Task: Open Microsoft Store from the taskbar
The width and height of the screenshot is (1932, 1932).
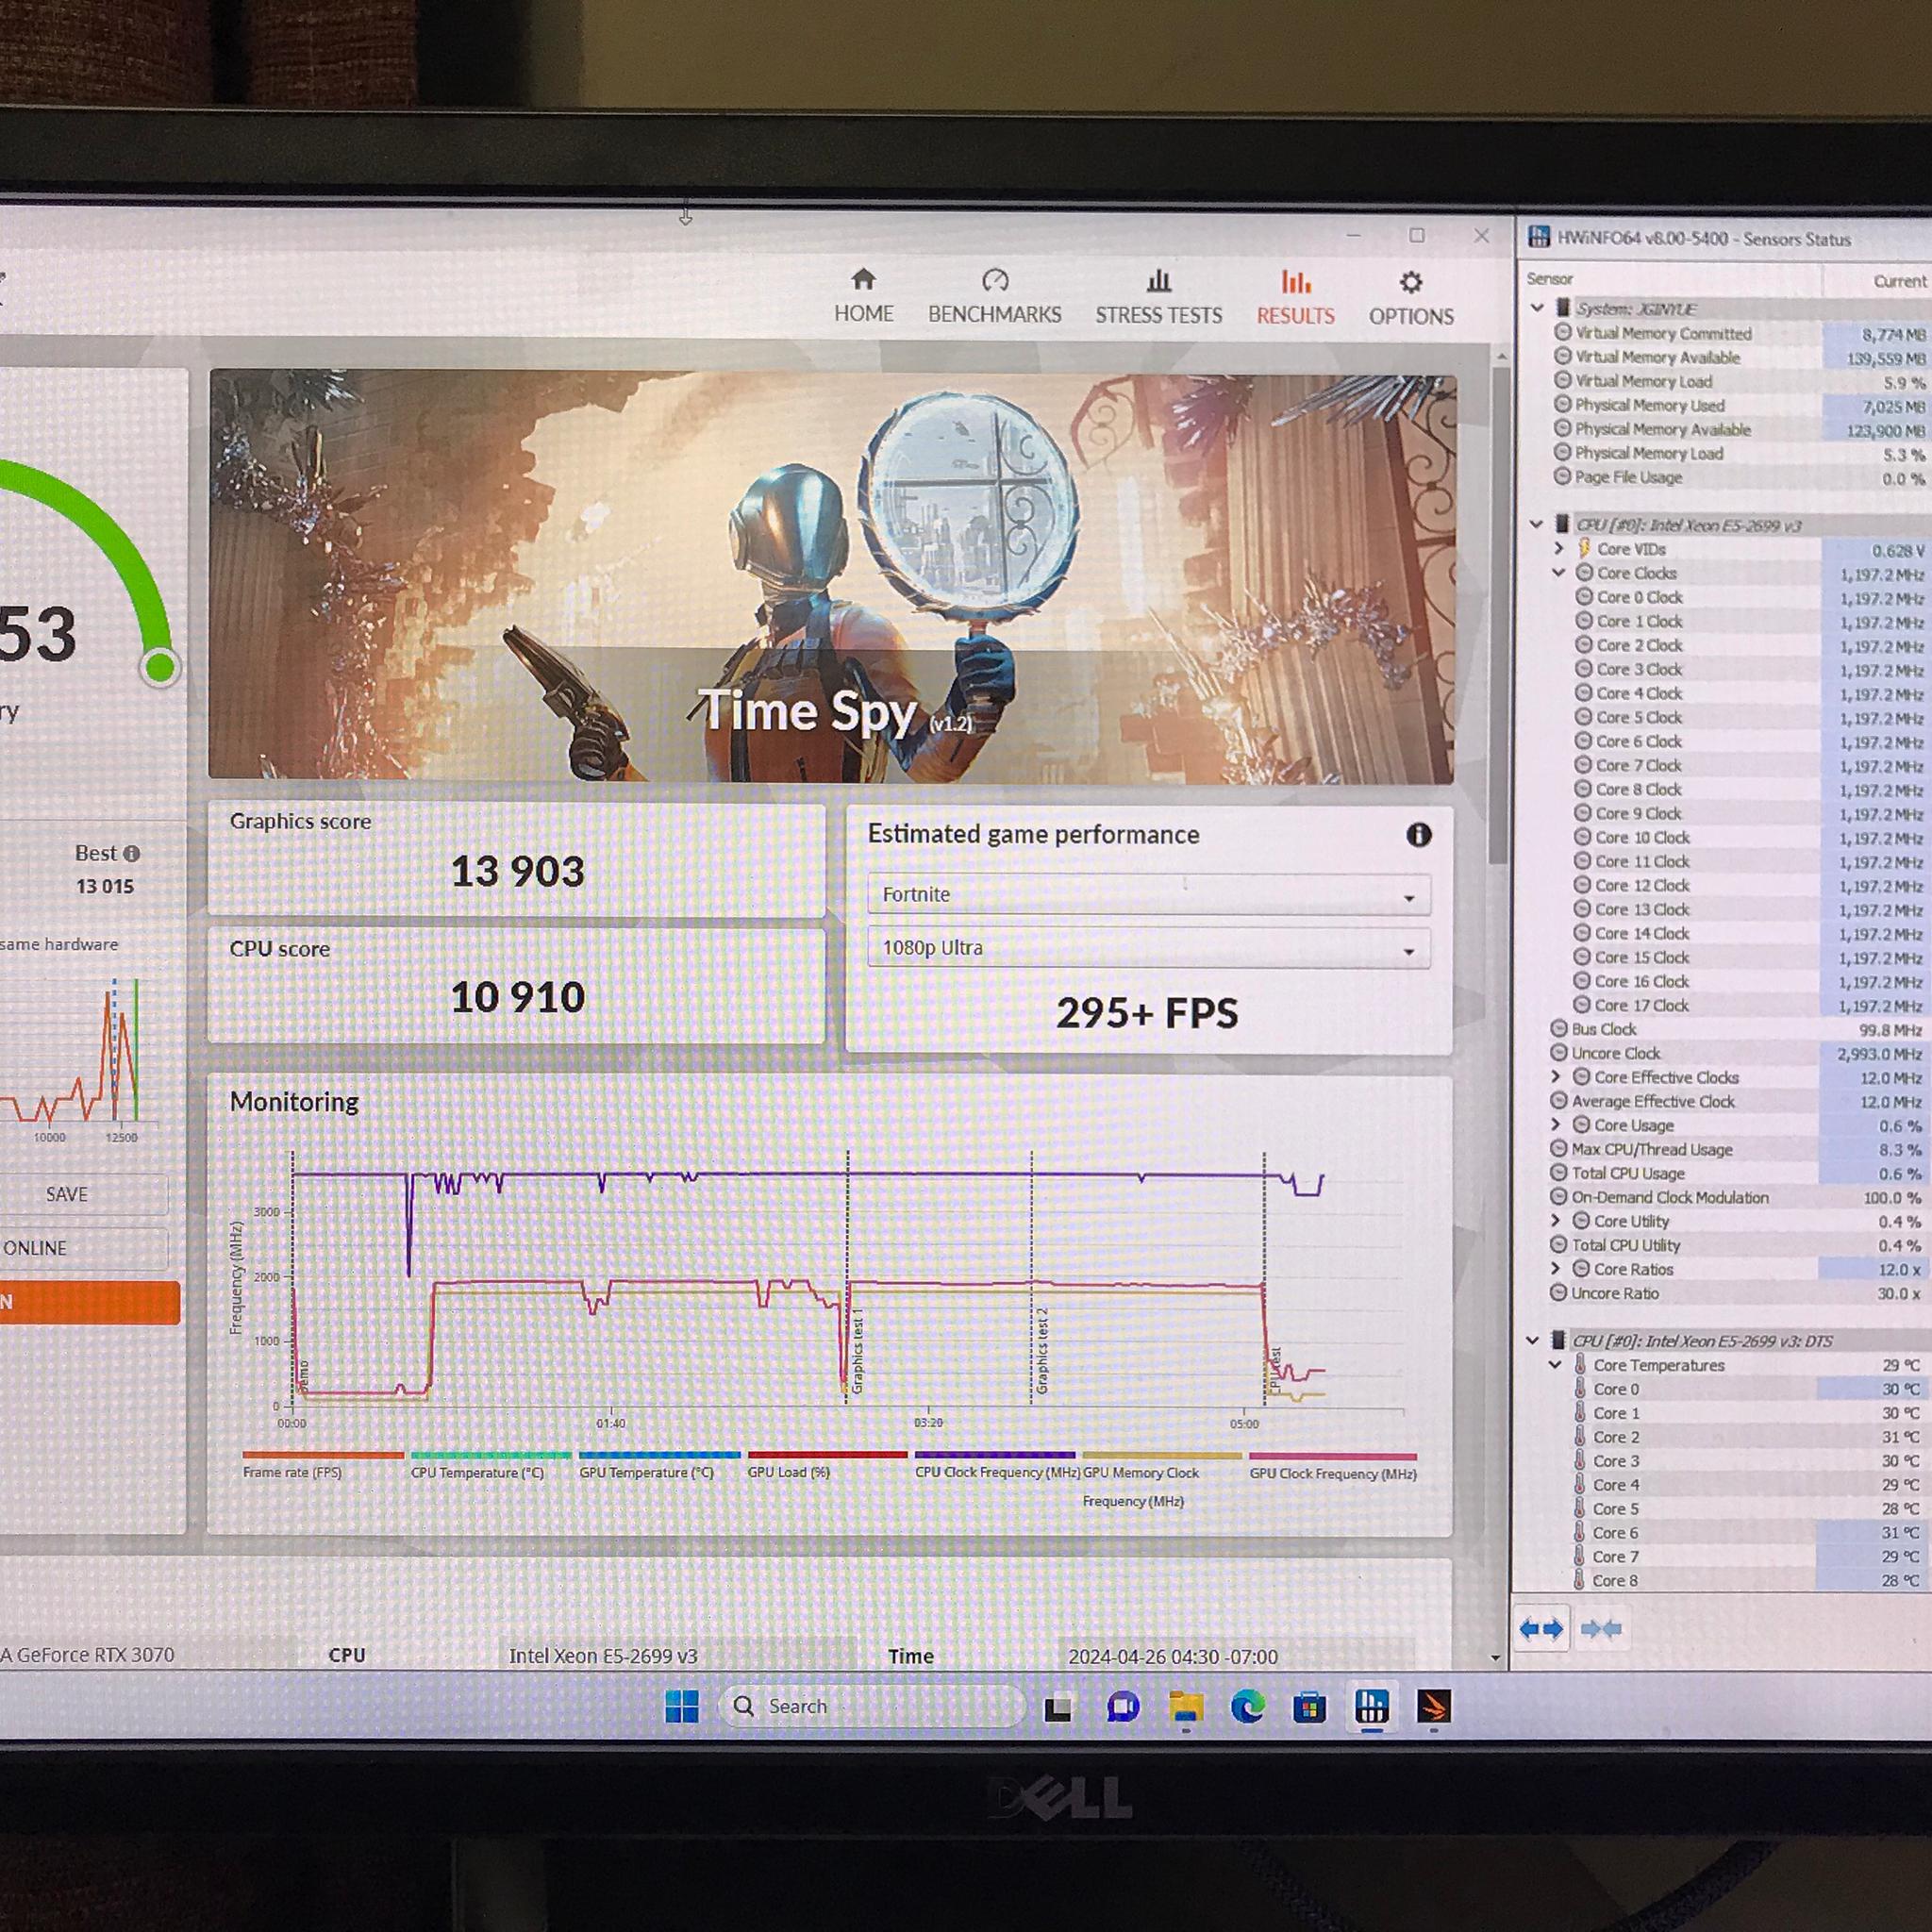Action: tap(1309, 1708)
